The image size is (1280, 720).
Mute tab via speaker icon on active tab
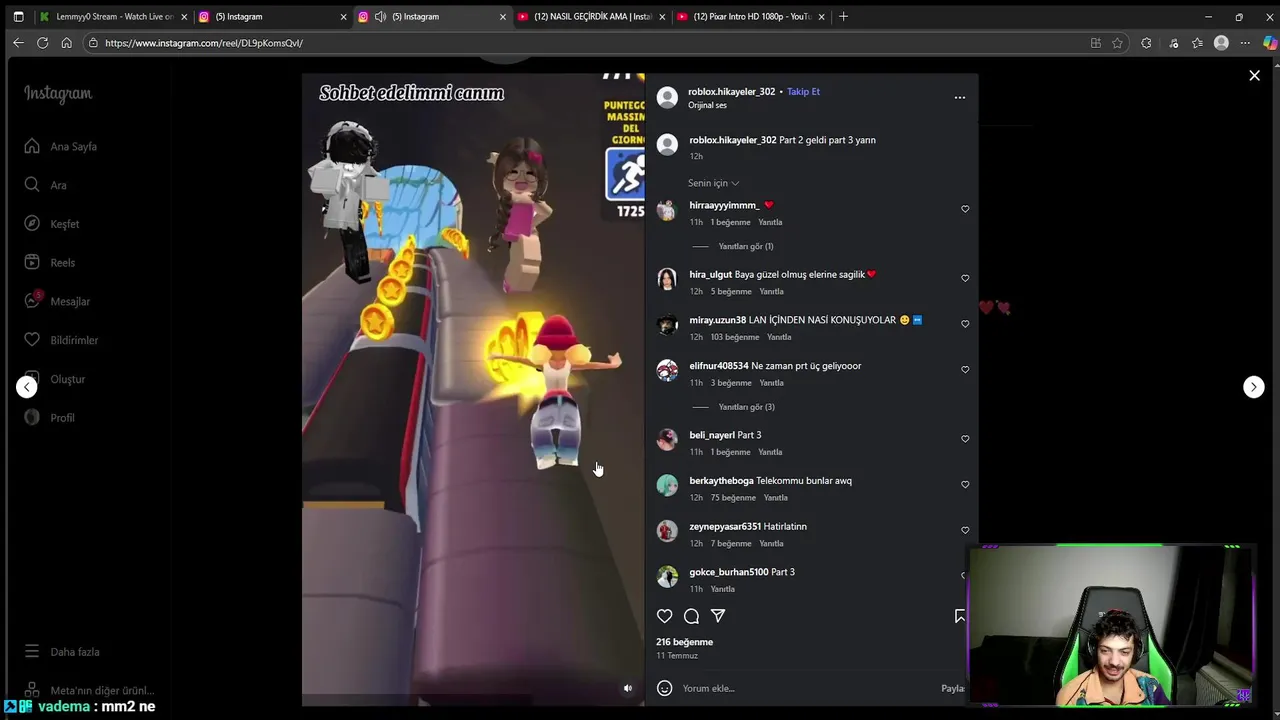(x=381, y=17)
